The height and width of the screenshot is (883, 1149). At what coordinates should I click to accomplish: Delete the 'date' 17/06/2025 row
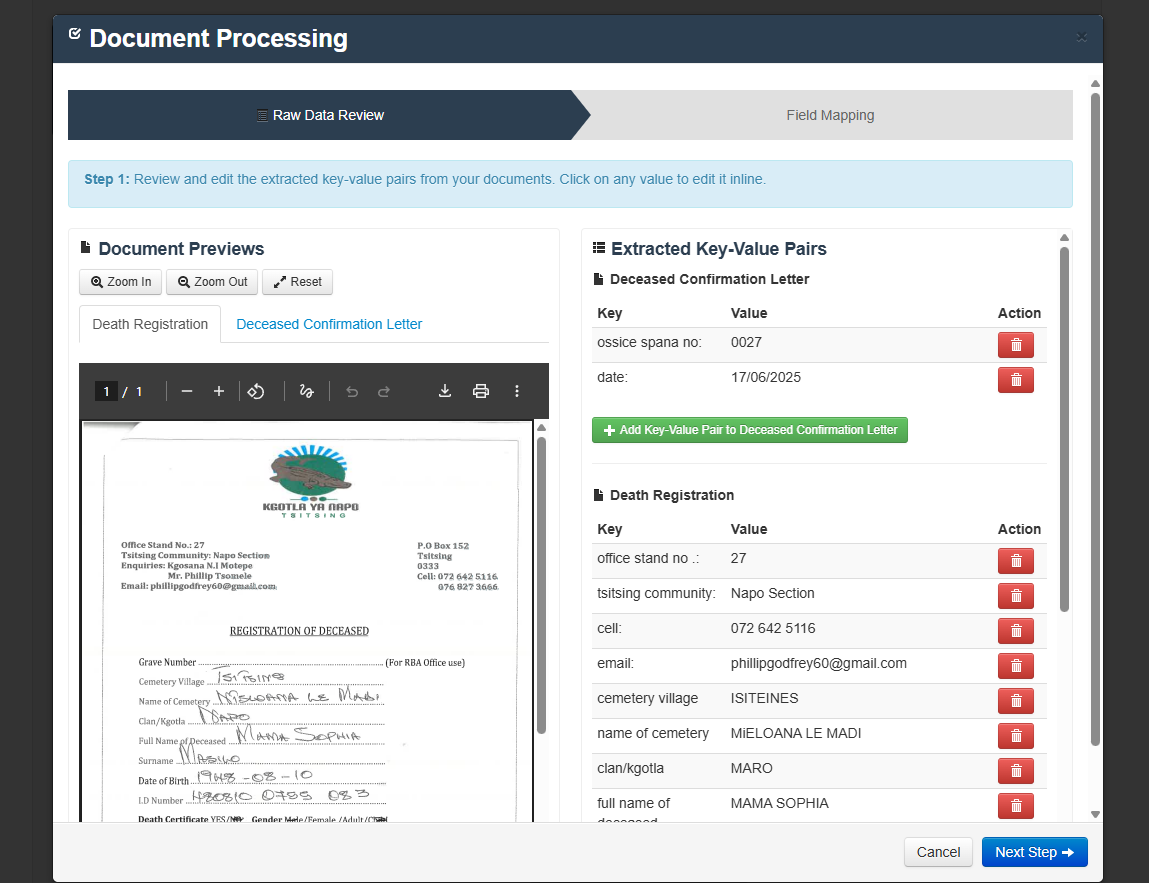point(1015,380)
